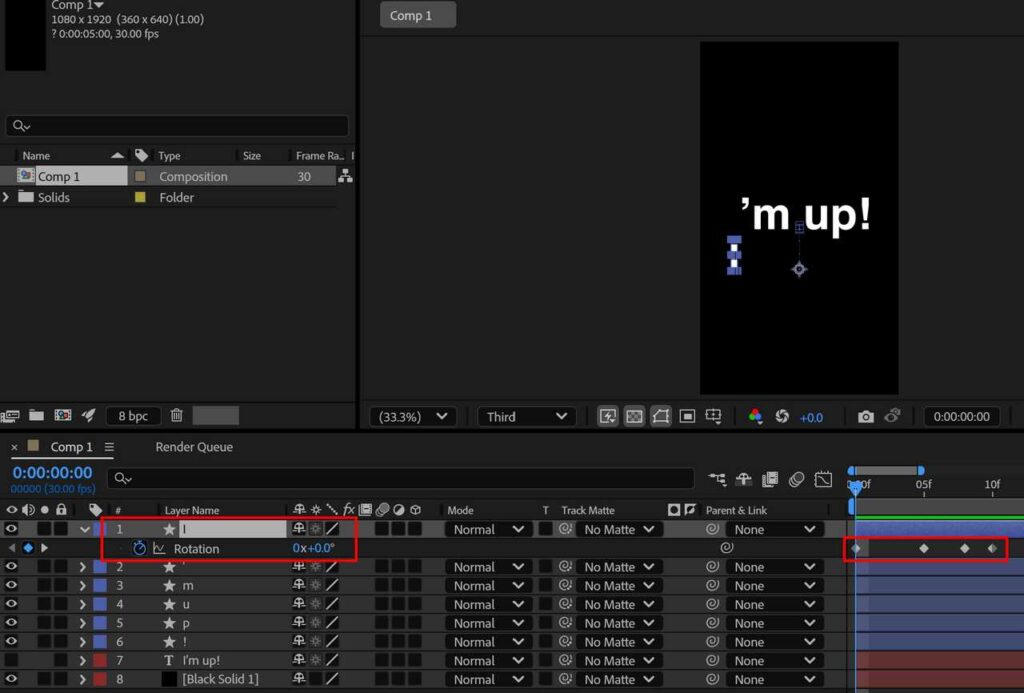
Task: Open the Mode dropdown for layer u
Action: click(488, 604)
